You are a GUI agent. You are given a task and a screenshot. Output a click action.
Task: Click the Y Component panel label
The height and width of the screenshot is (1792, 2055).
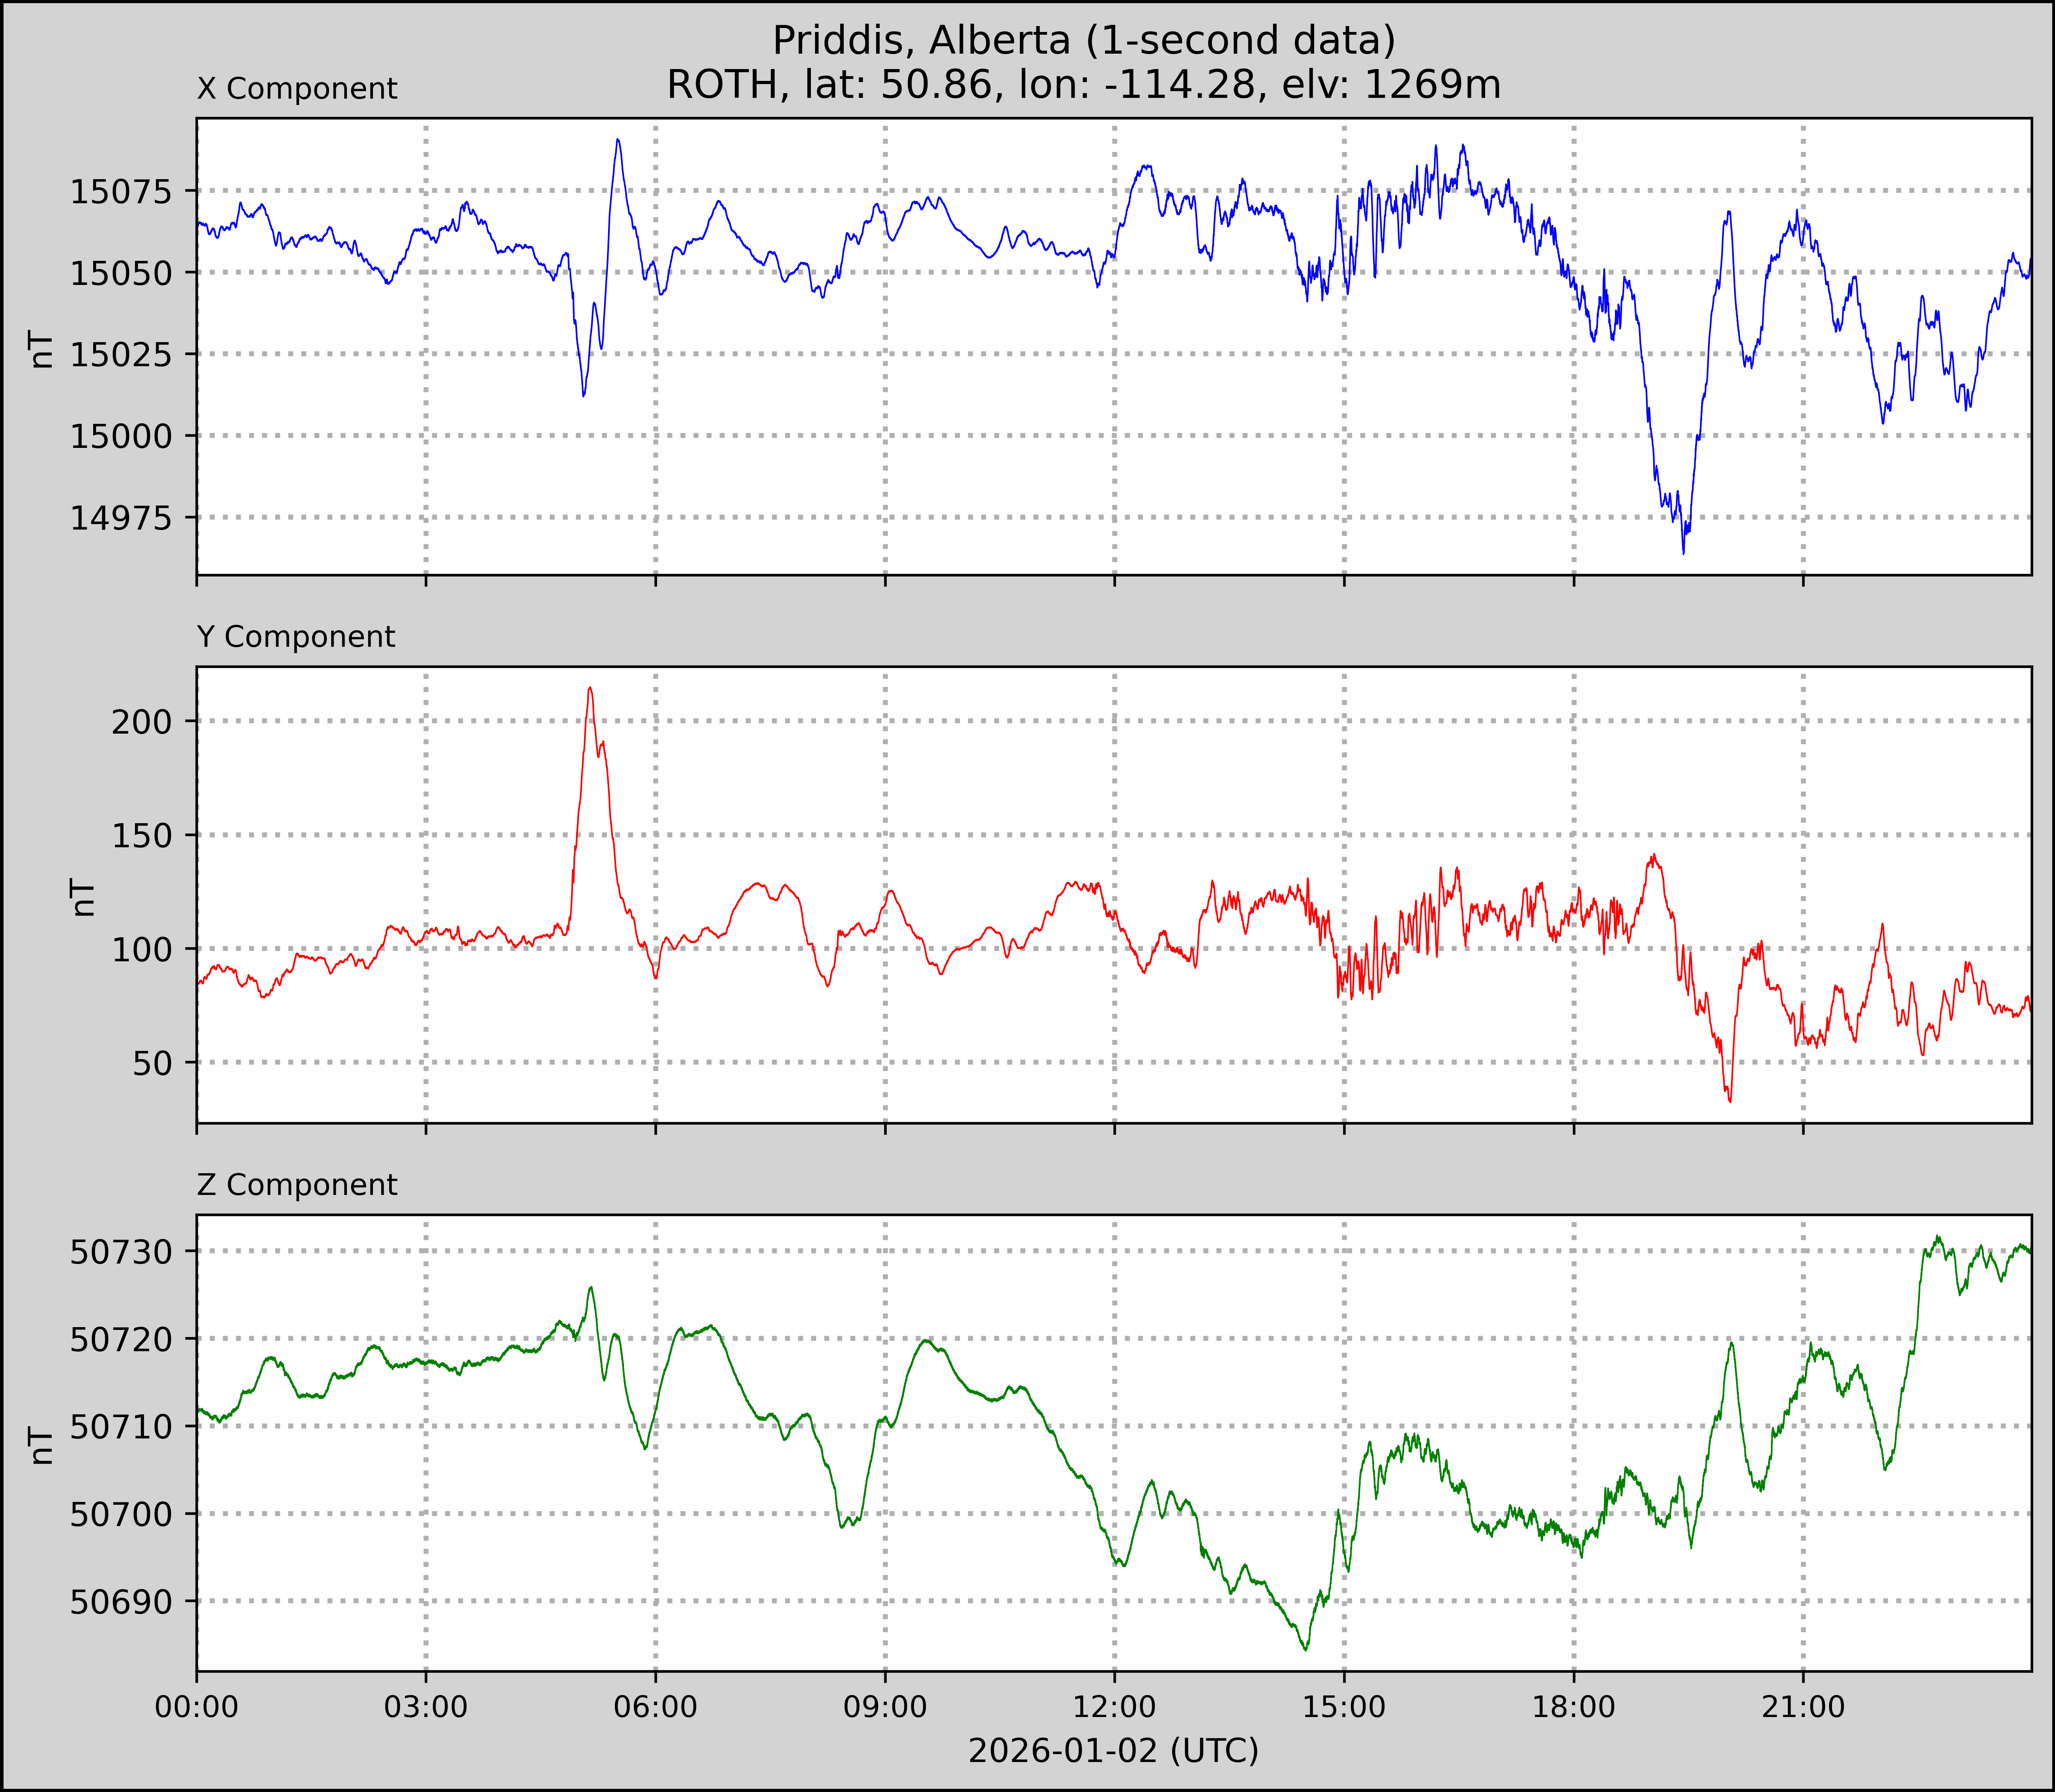pos(296,637)
